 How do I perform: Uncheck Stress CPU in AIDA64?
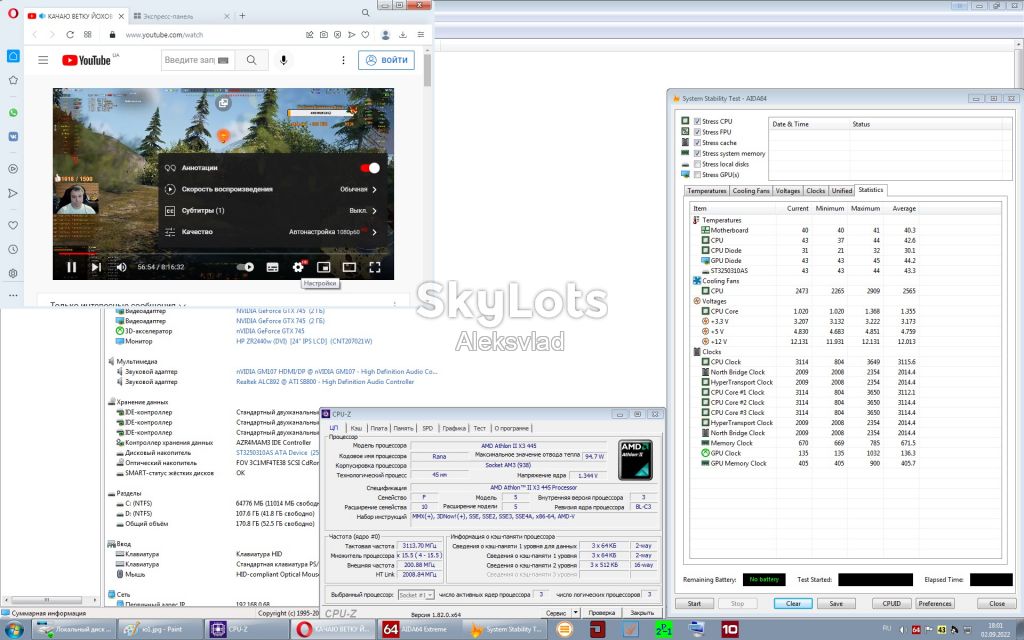[x=697, y=121]
